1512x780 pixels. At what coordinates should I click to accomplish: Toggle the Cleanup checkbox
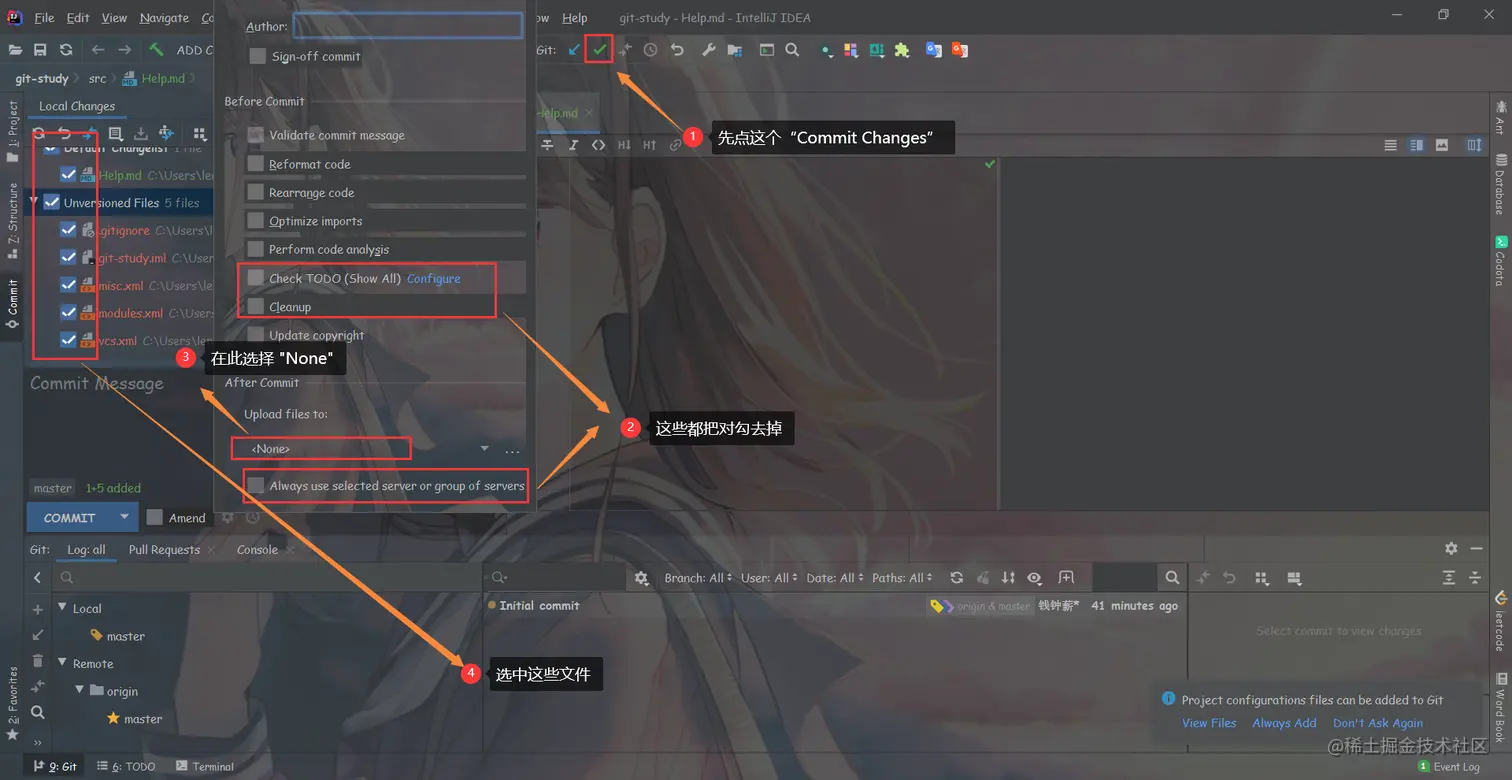click(x=255, y=306)
